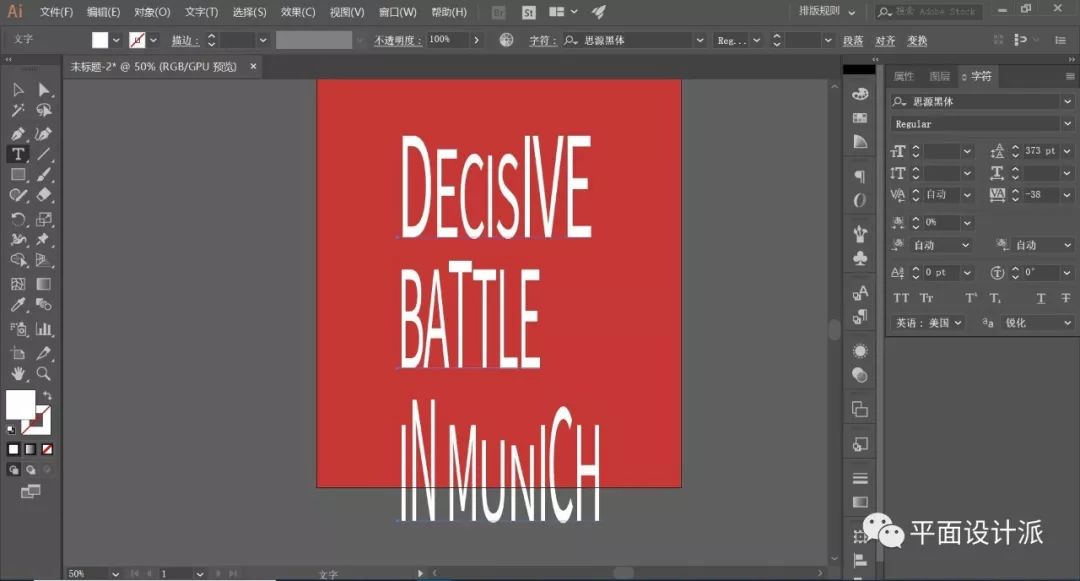1080x581 pixels.
Task: Open the Paragraph panel icon in the dock
Action: (x=859, y=176)
